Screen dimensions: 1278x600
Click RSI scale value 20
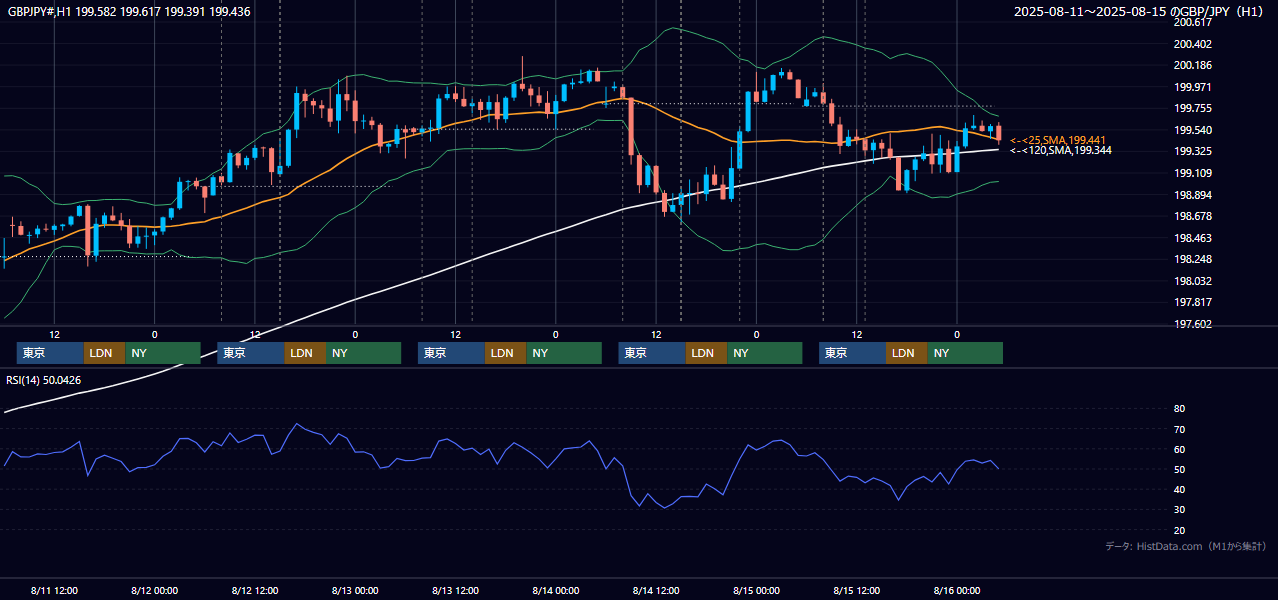pos(1179,530)
